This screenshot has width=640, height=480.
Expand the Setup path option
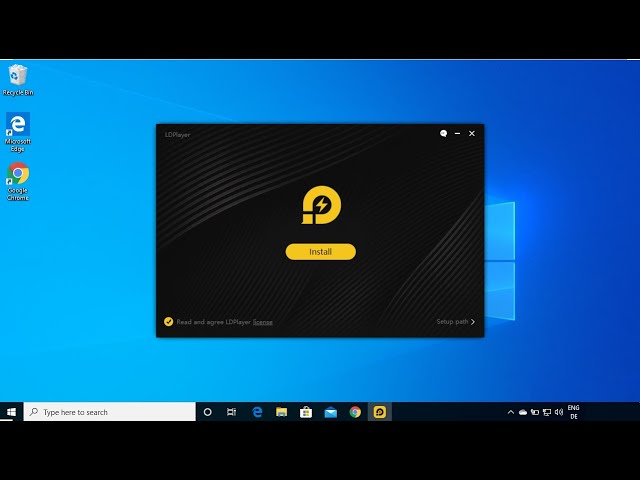tap(456, 322)
